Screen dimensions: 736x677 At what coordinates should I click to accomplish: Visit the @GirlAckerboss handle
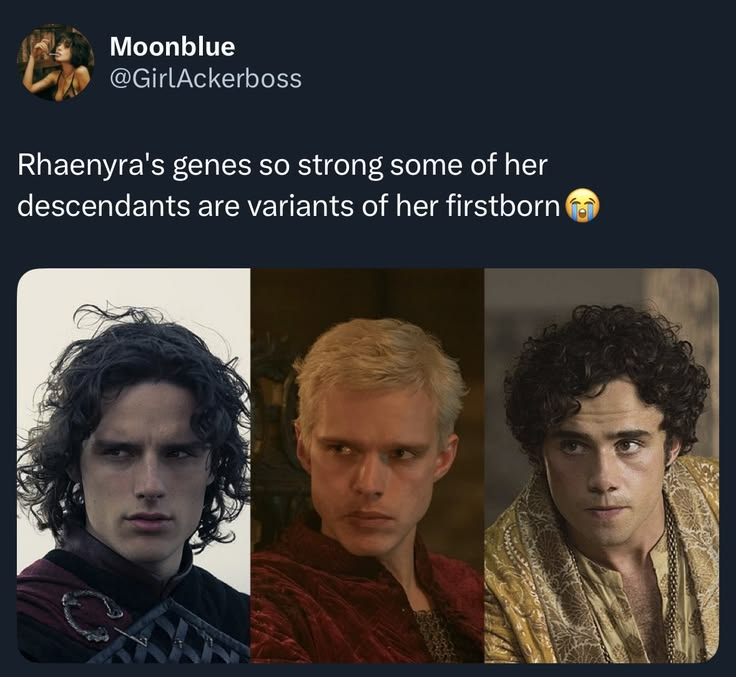pos(206,78)
